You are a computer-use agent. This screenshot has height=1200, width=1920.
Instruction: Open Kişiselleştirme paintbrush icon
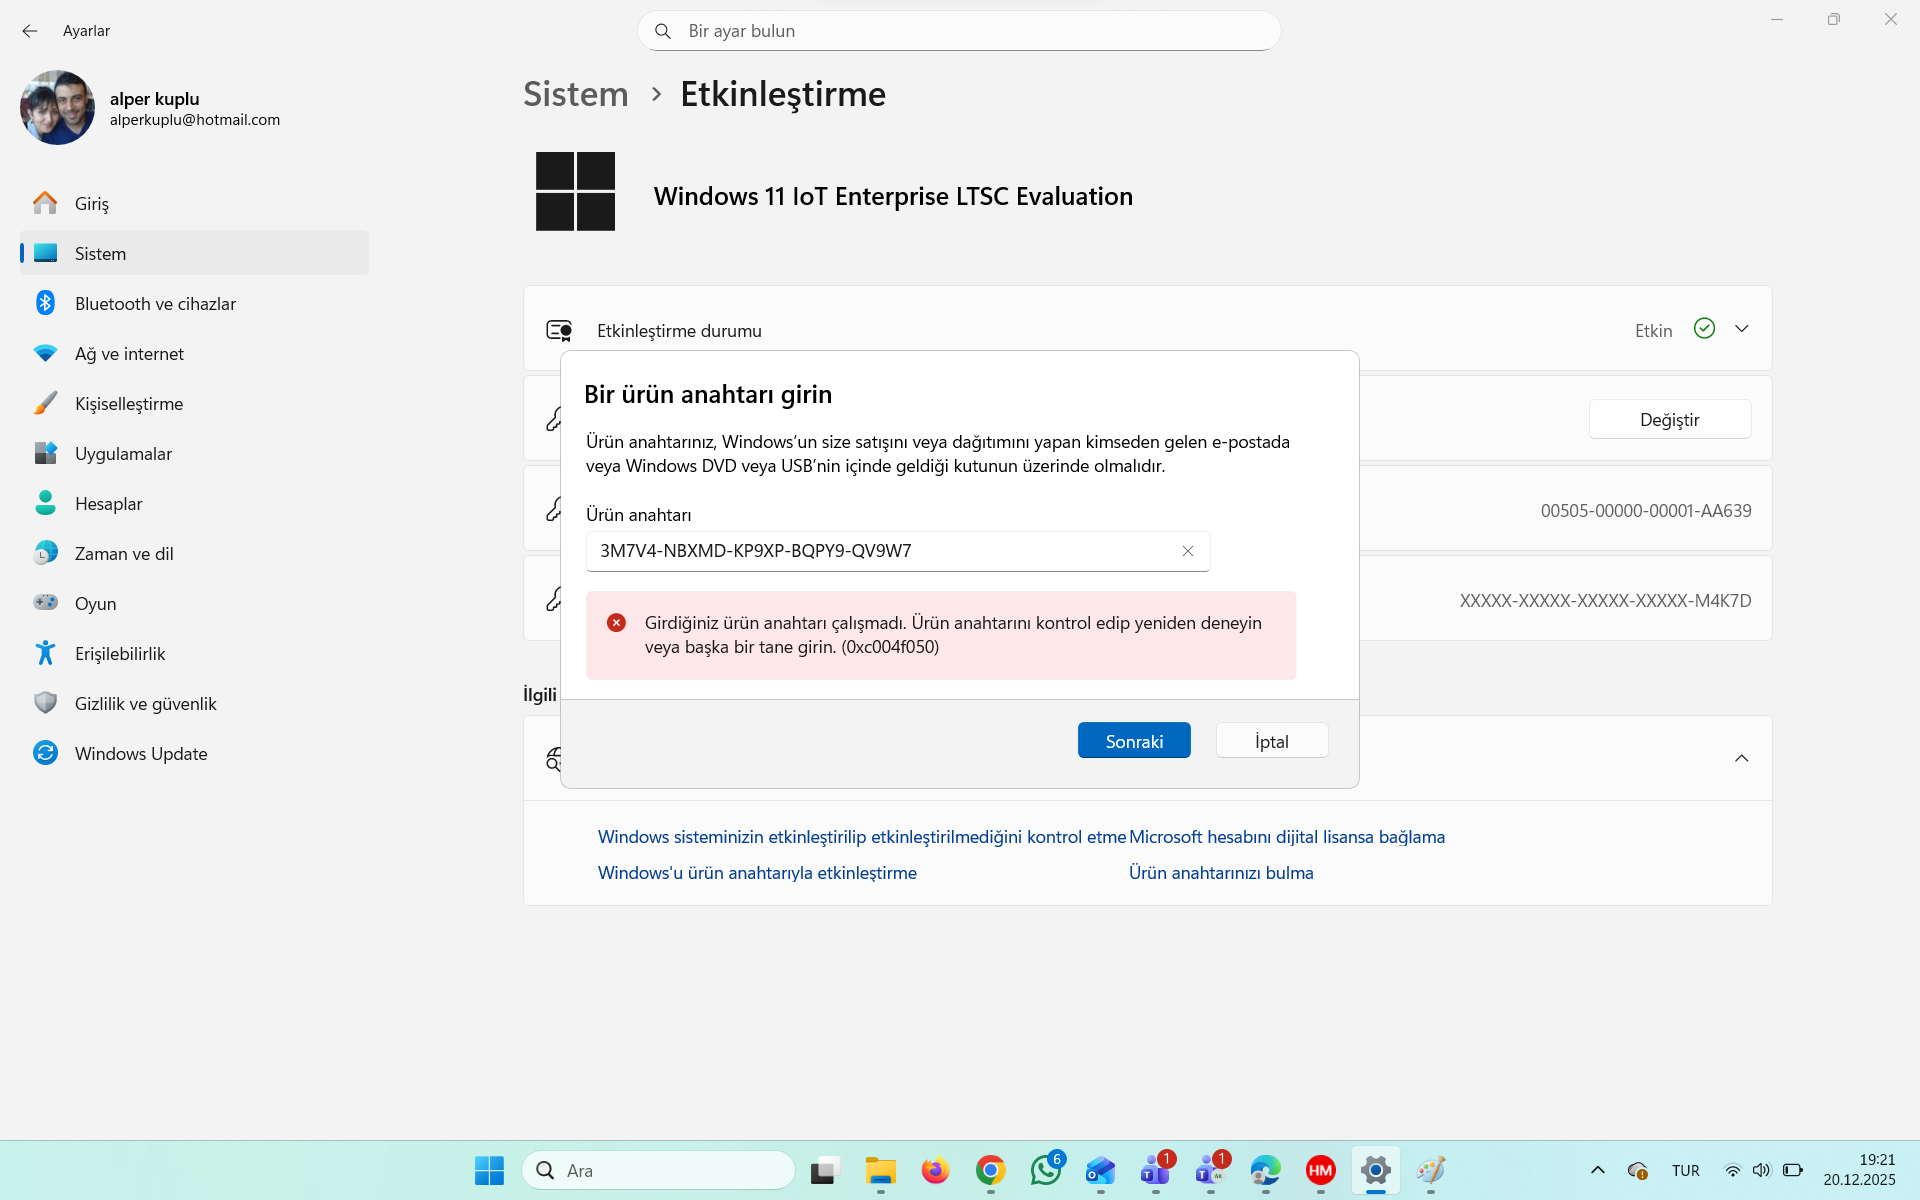pos(45,403)
